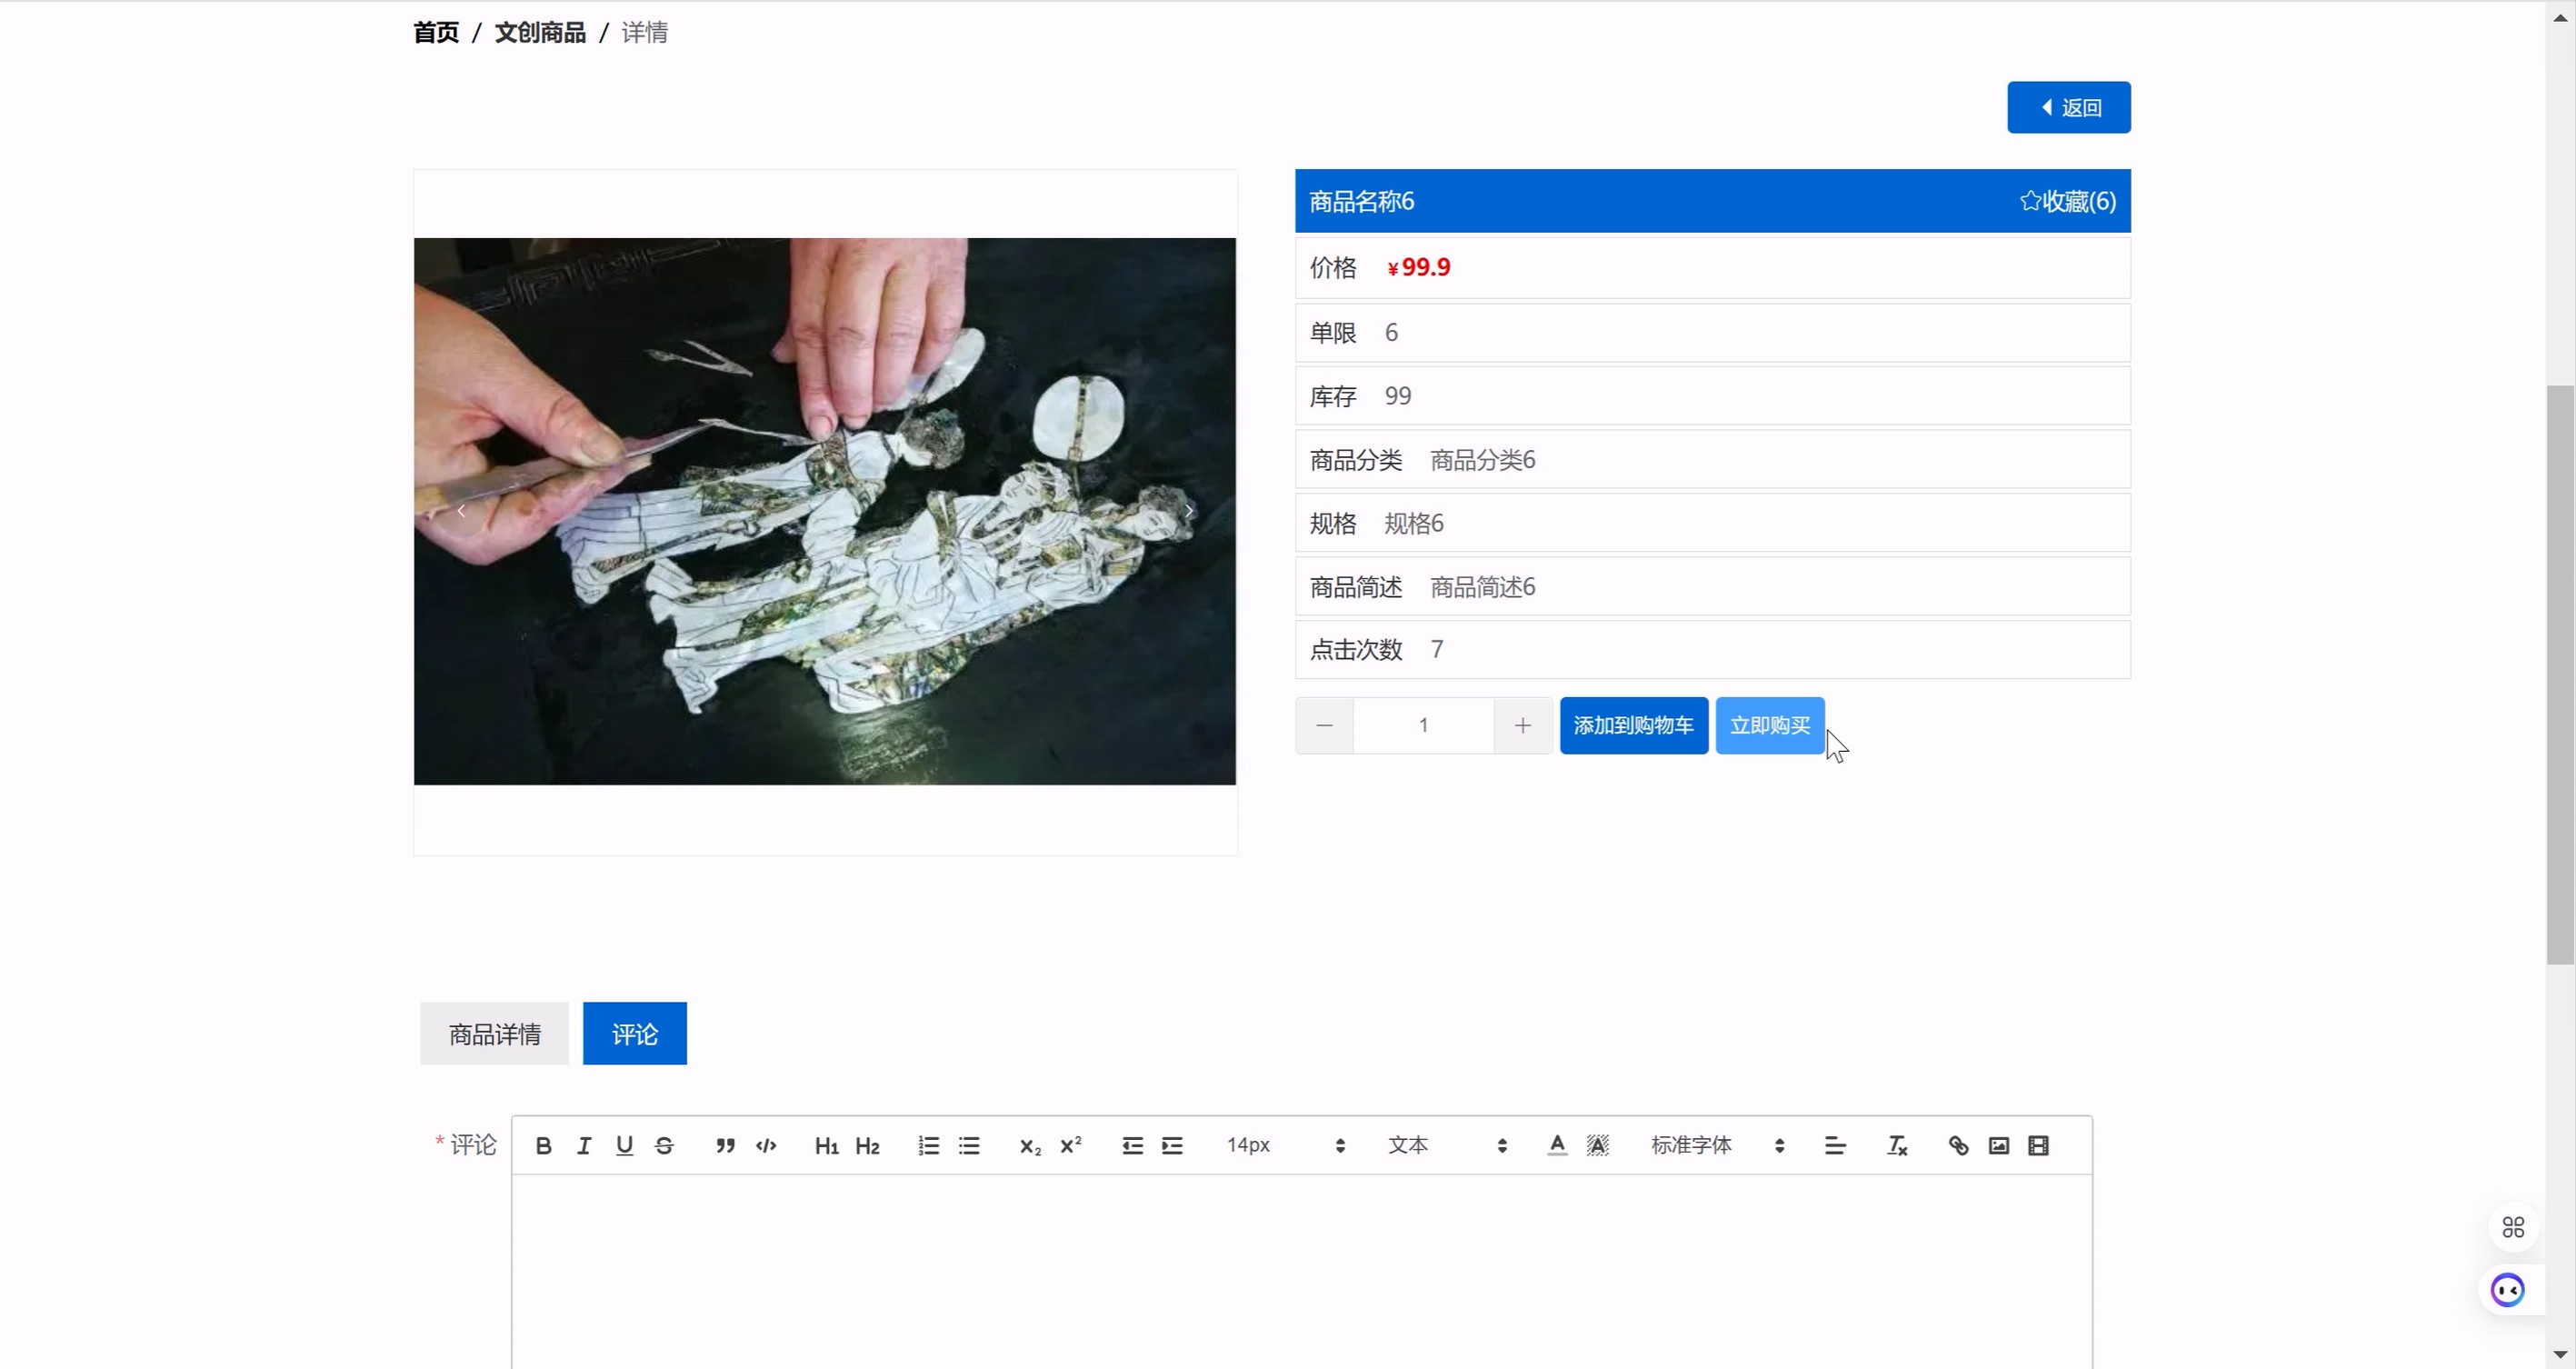Insert blockquote in comment editor
Screen dimensions: 2576x1369
(725, 1146)
